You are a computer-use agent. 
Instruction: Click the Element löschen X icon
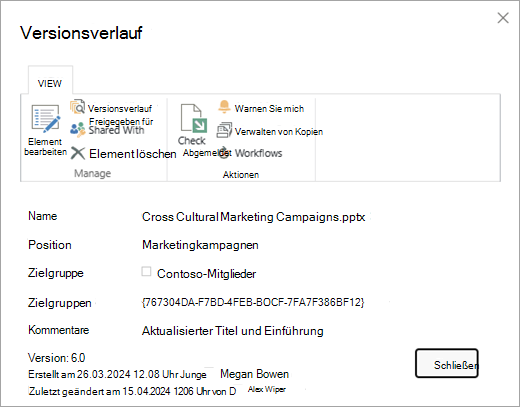coord(78,154)
